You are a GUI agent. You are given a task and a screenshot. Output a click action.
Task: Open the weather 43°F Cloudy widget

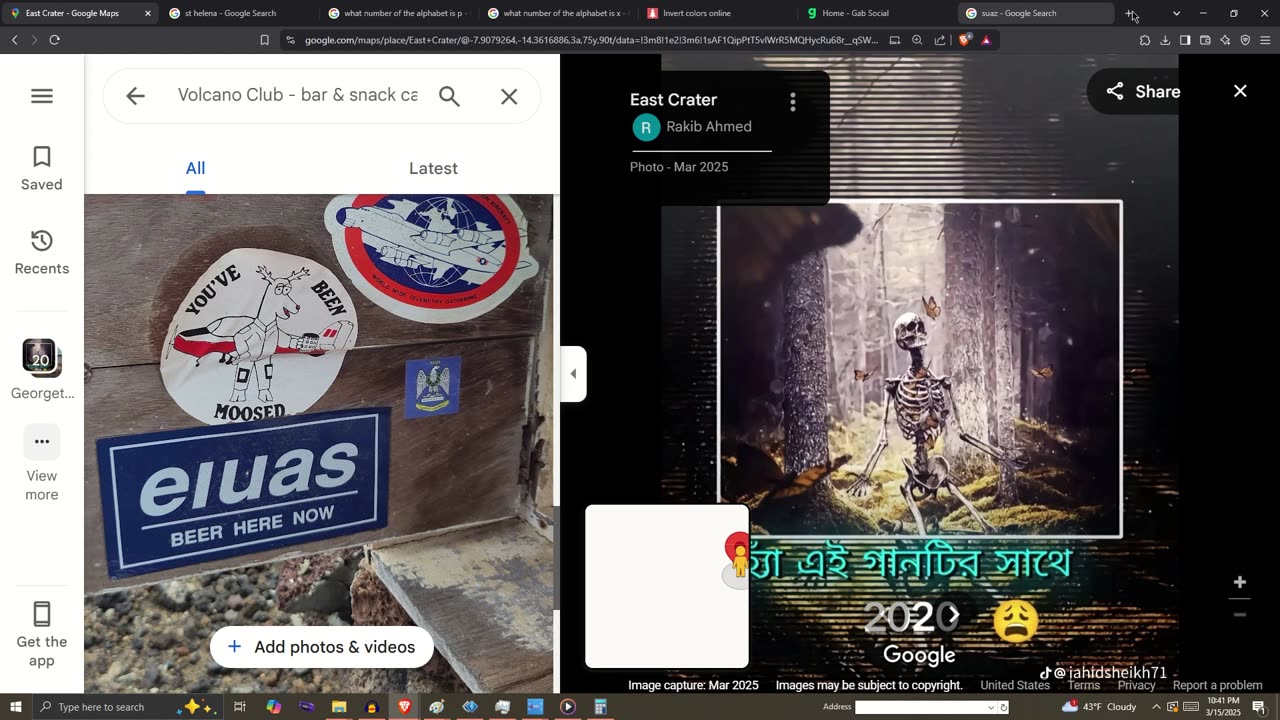(1100, 707)
